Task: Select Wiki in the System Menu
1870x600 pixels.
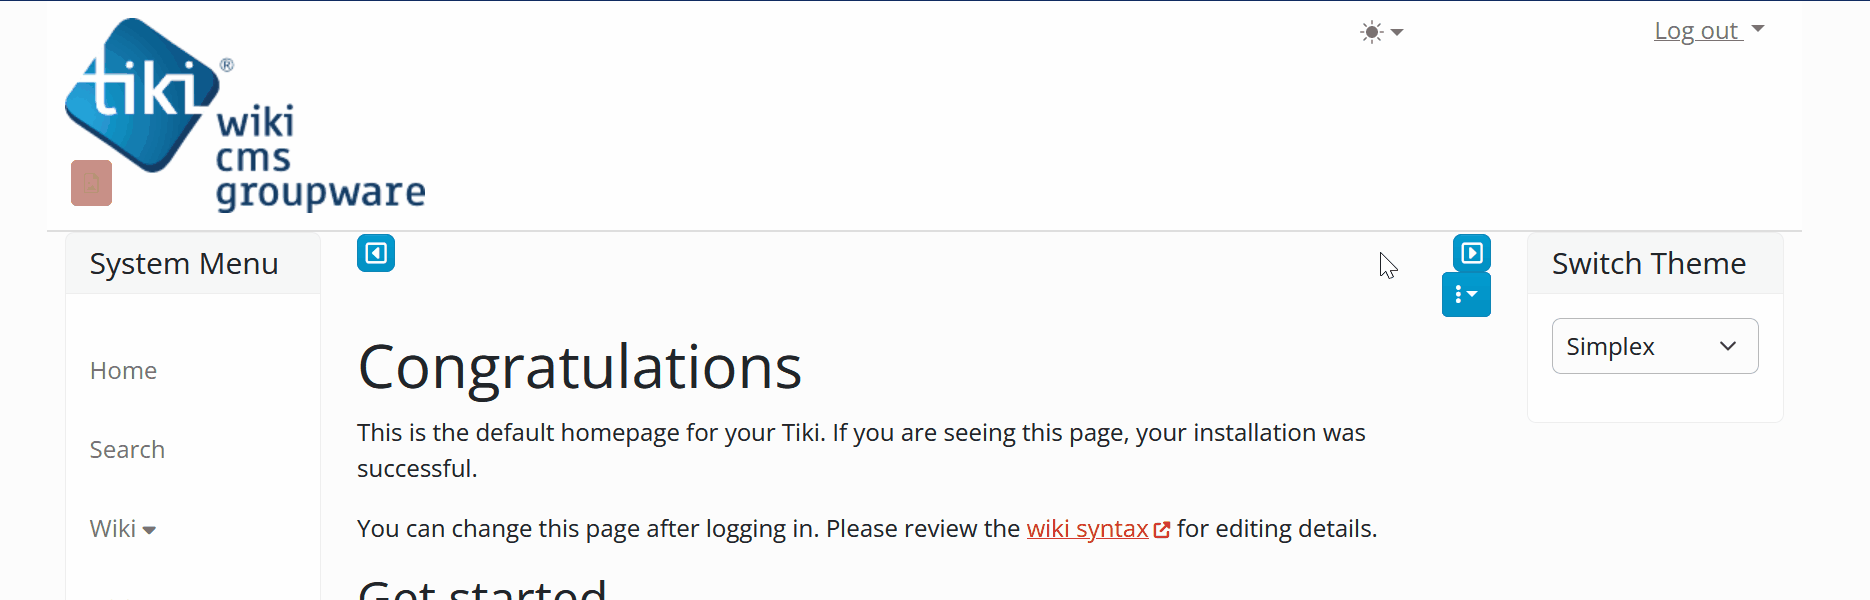Action: (113, 529)
